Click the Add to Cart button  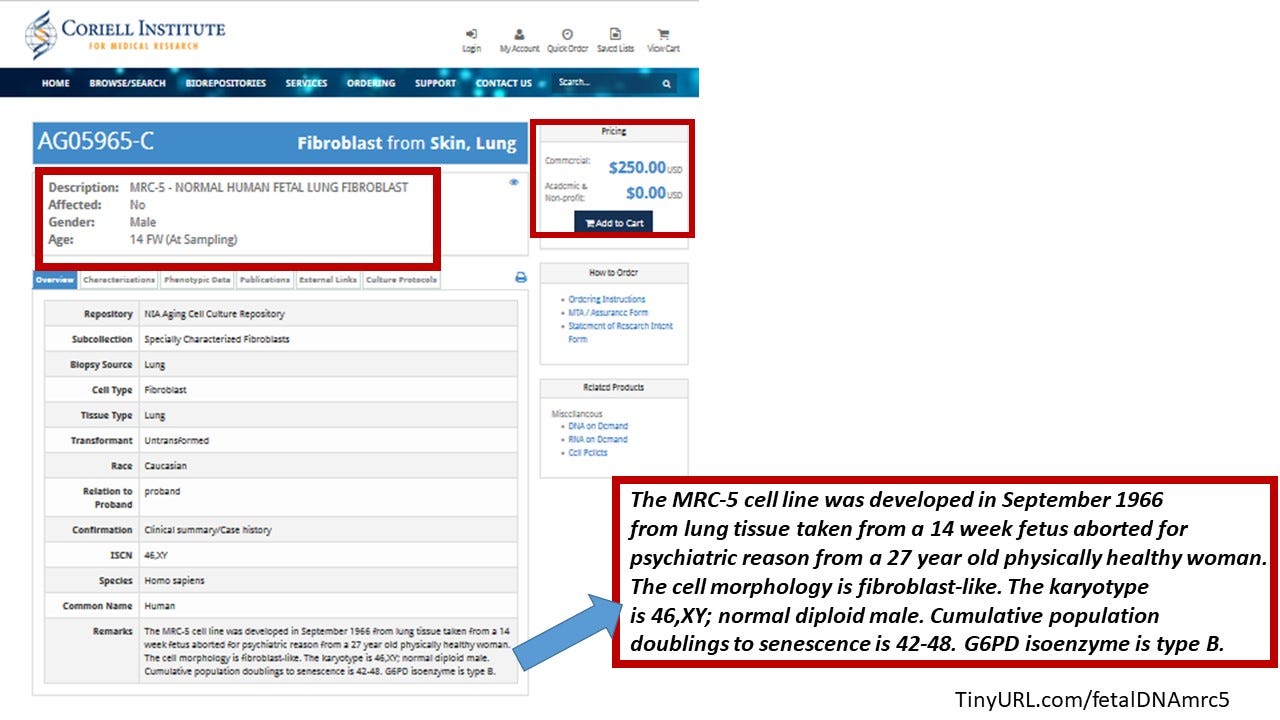click(x=614, y=223)
